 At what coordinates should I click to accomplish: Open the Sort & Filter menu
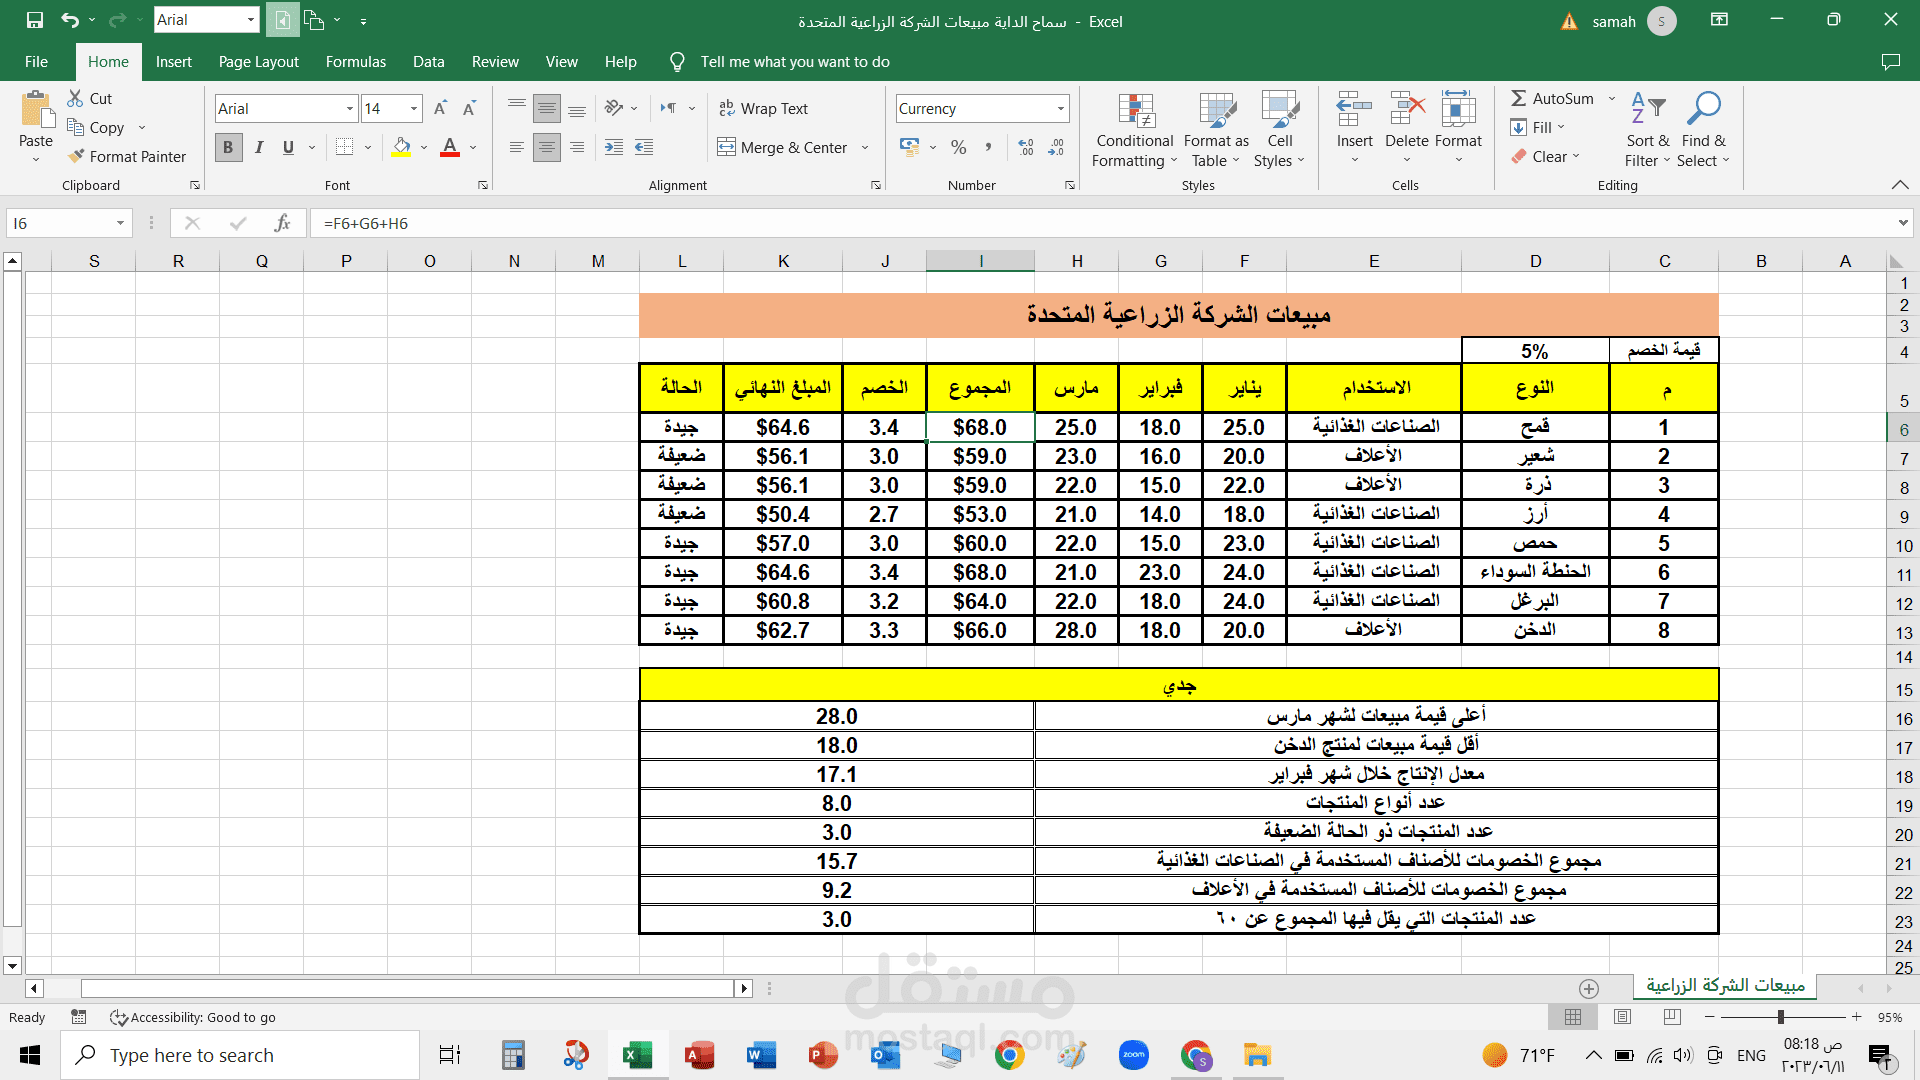1648,130
